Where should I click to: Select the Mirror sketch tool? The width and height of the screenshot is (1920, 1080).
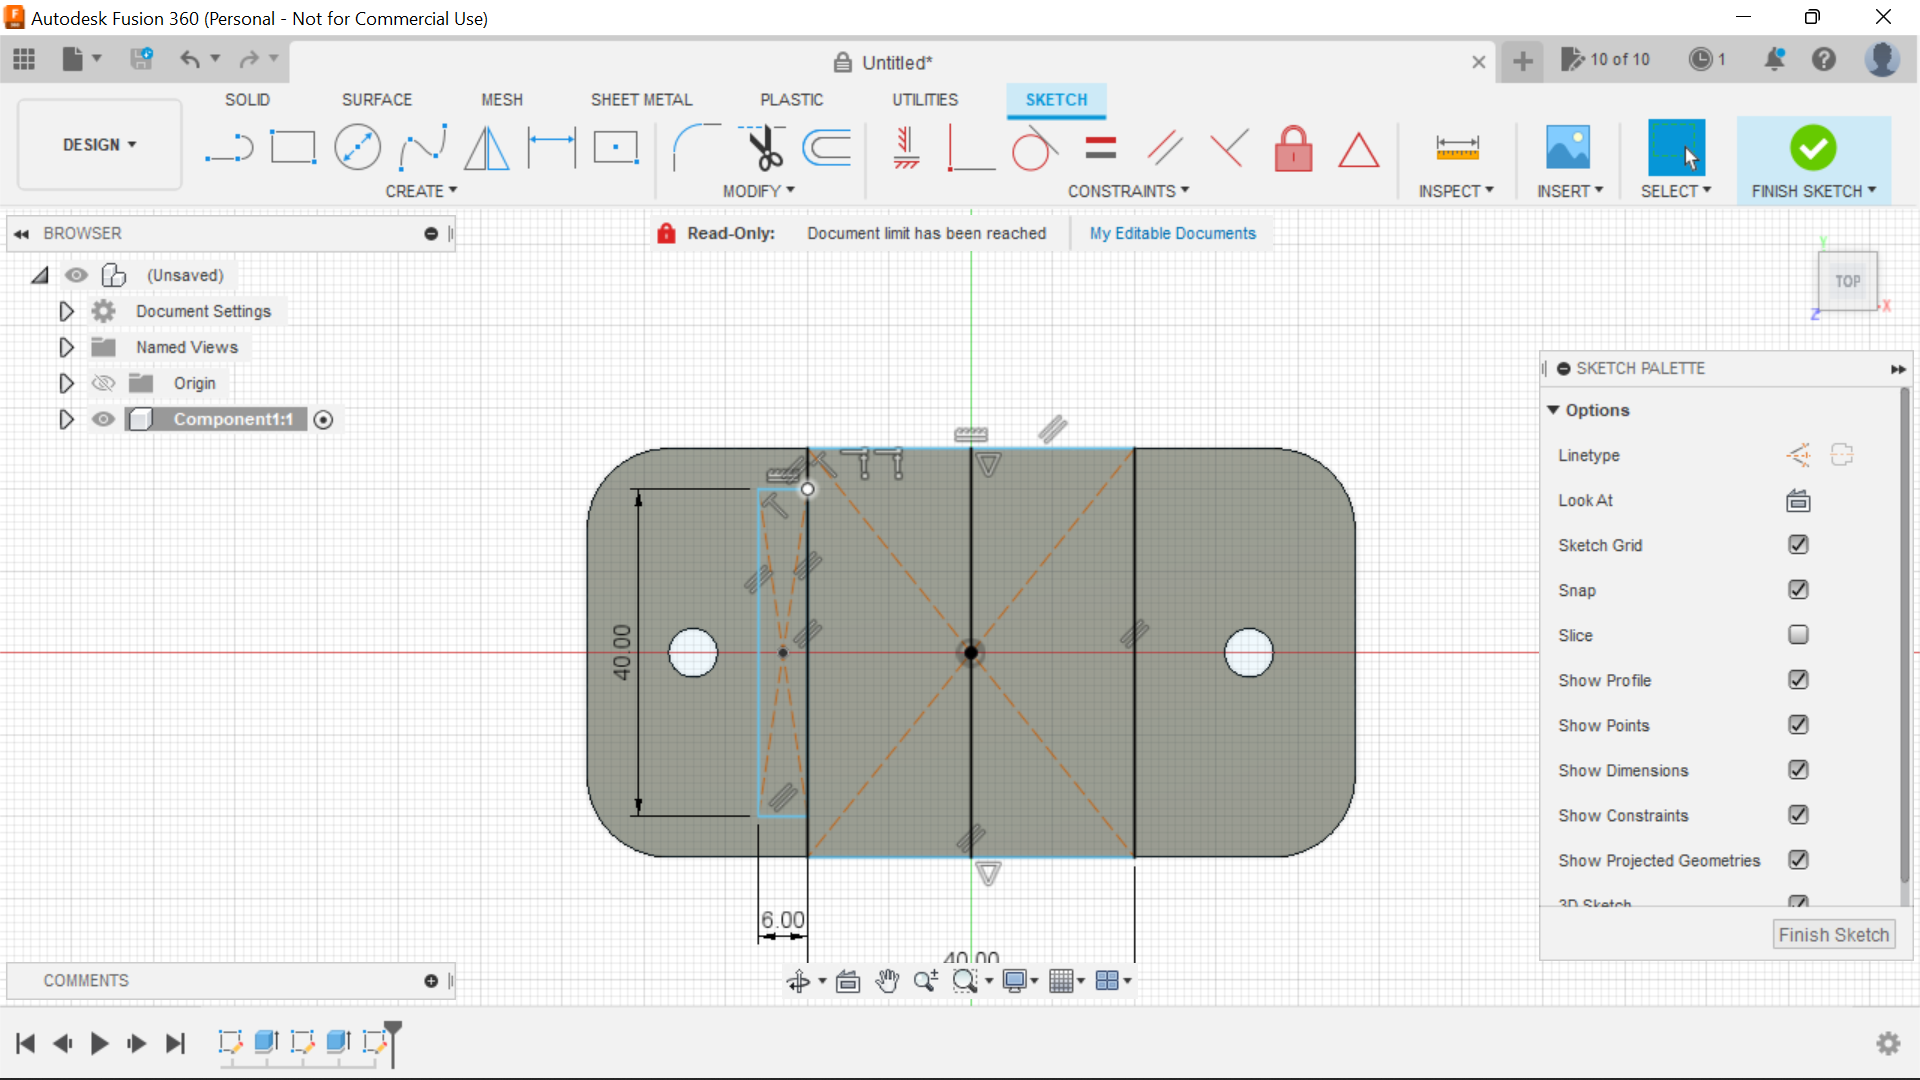click(x=489, y=148)
